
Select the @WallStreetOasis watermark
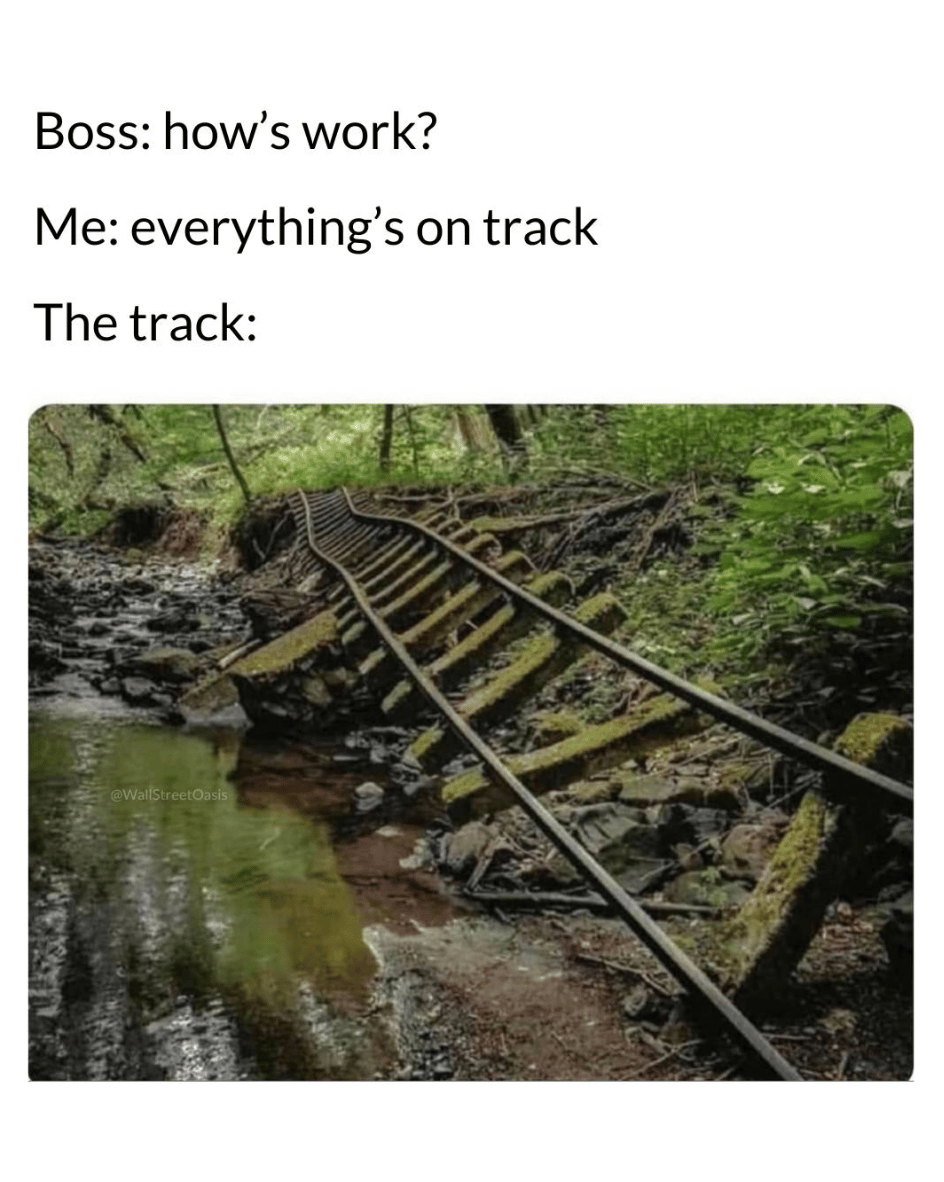click(x=168, y=795)
